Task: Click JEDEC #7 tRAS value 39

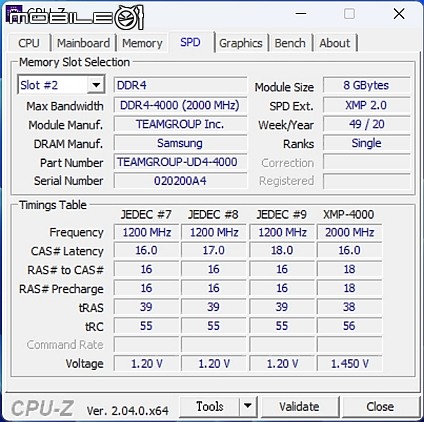Action: [x=147, y=307]
